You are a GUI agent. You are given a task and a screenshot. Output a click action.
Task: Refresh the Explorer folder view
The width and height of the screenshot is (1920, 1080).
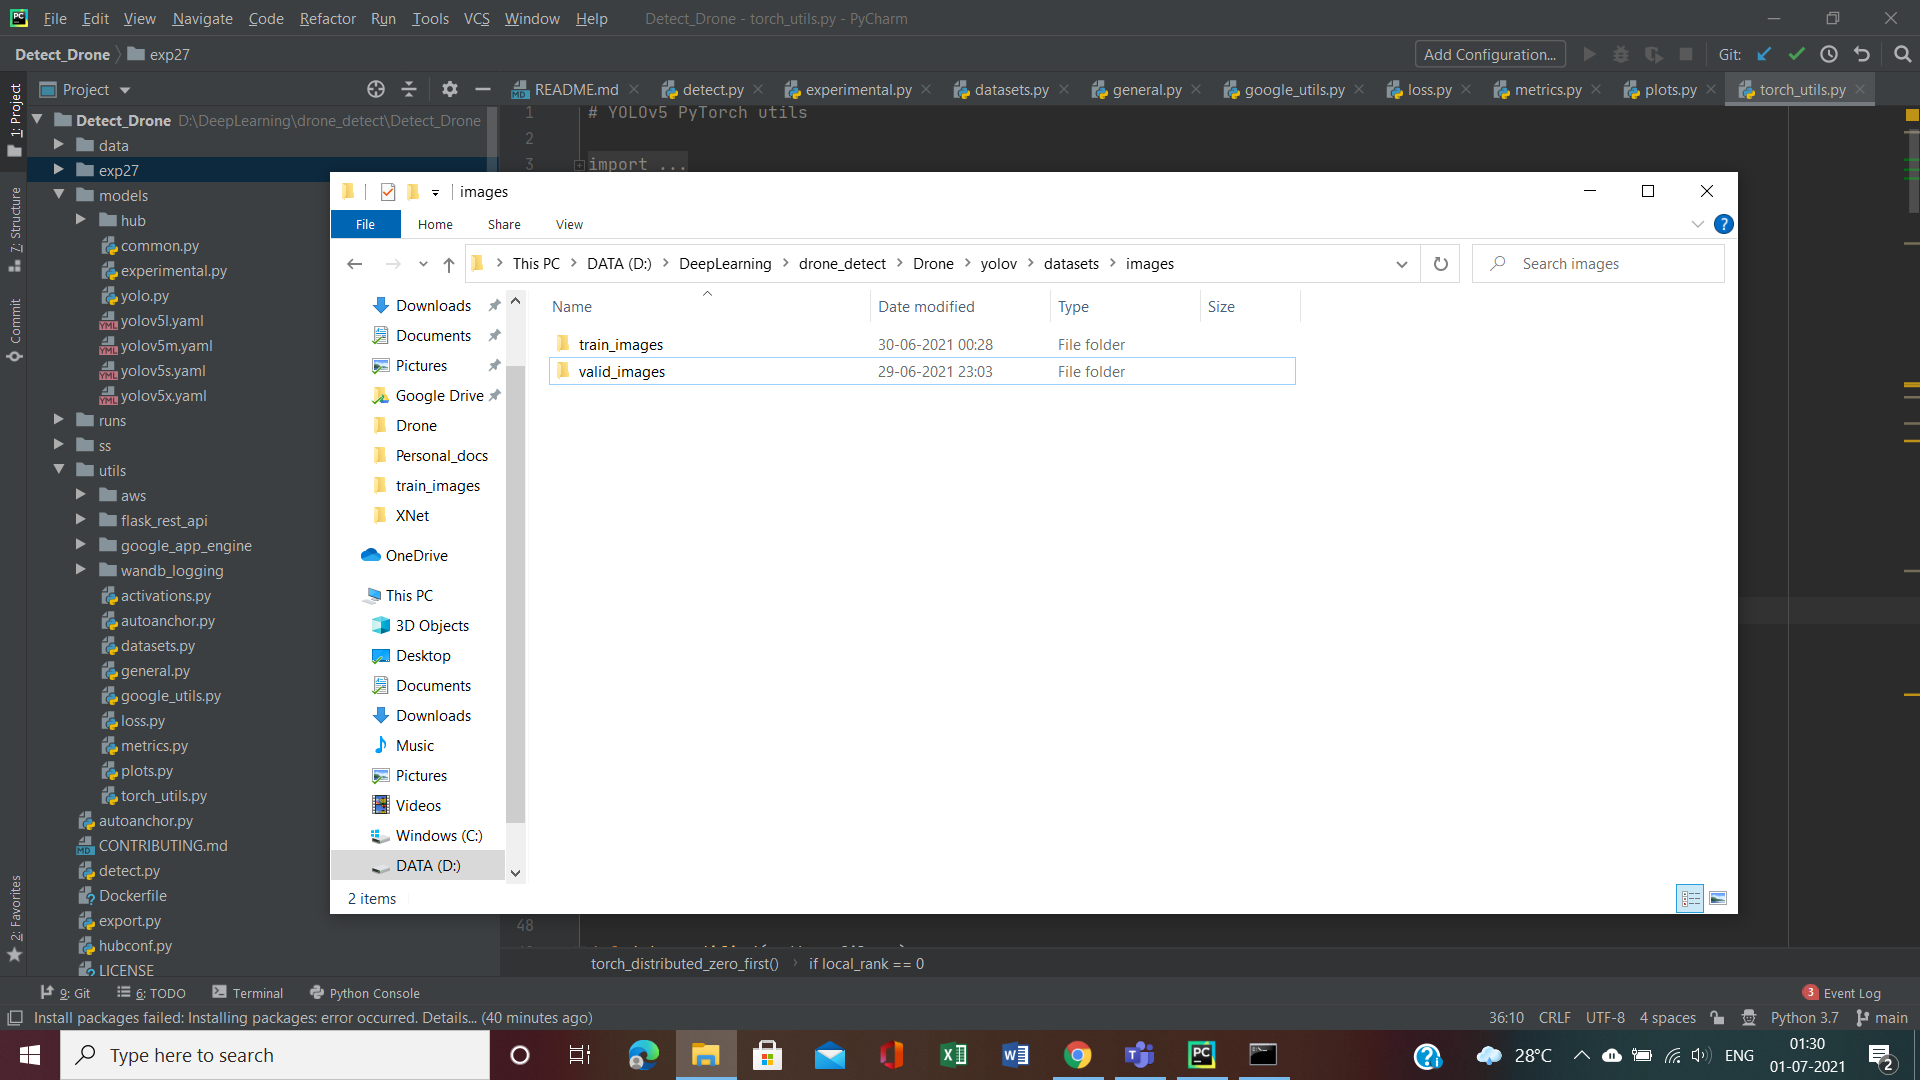click(1440, 264)
